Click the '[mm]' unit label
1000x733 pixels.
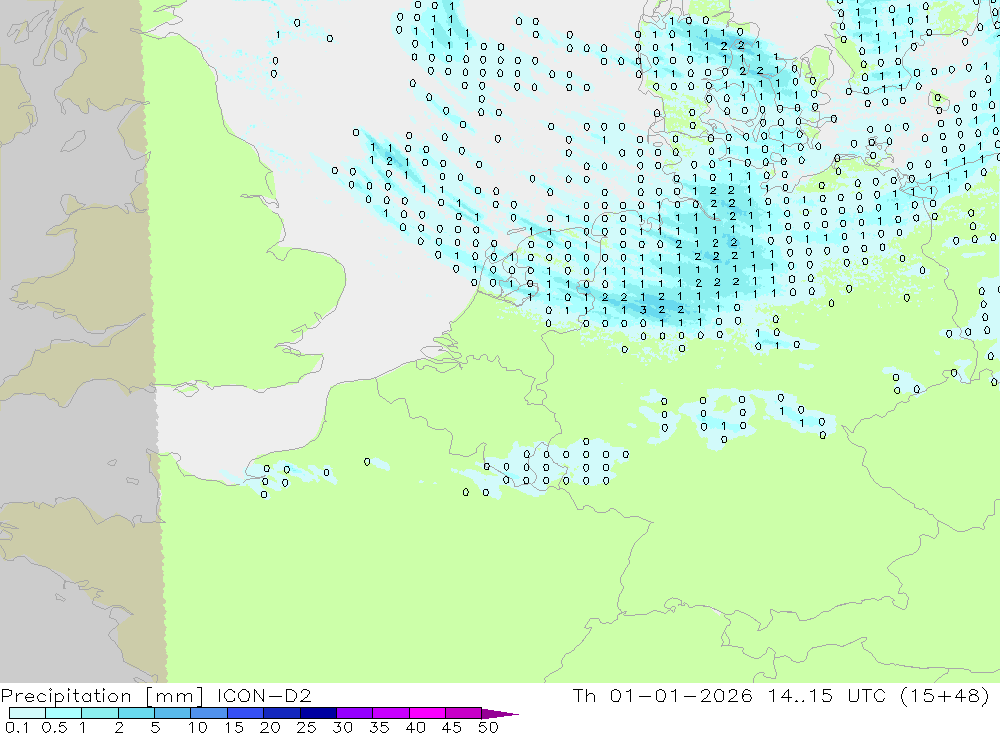[175, 696]
